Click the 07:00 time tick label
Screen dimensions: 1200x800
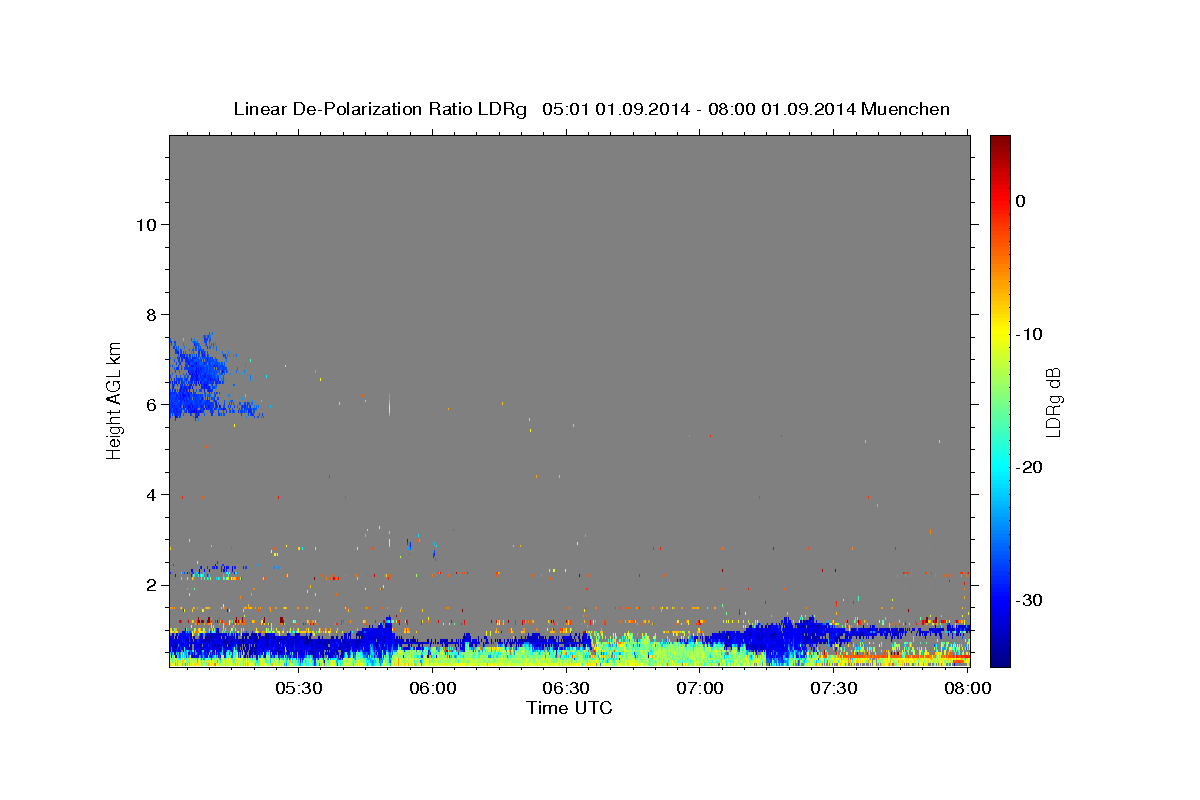[700, 689]
